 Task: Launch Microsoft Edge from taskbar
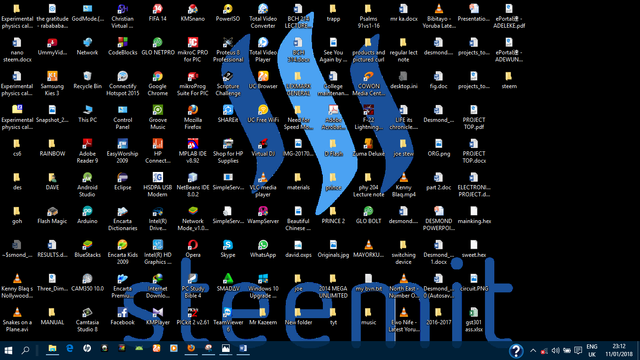(70, 349)
